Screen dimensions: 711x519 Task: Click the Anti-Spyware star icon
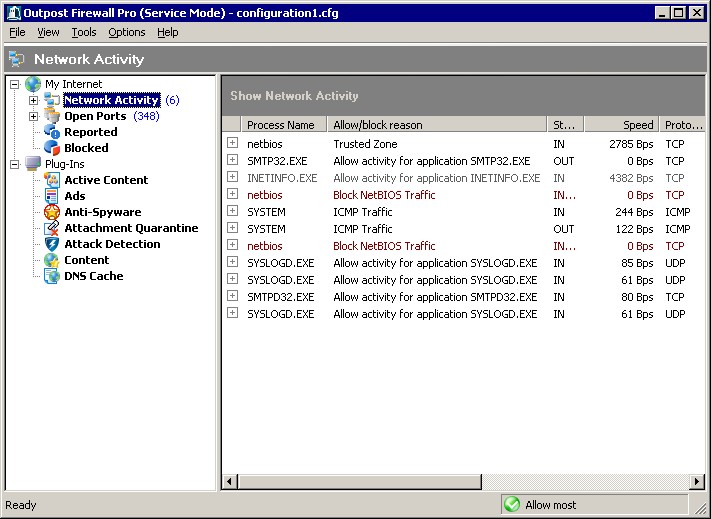(x=52, y=212)
